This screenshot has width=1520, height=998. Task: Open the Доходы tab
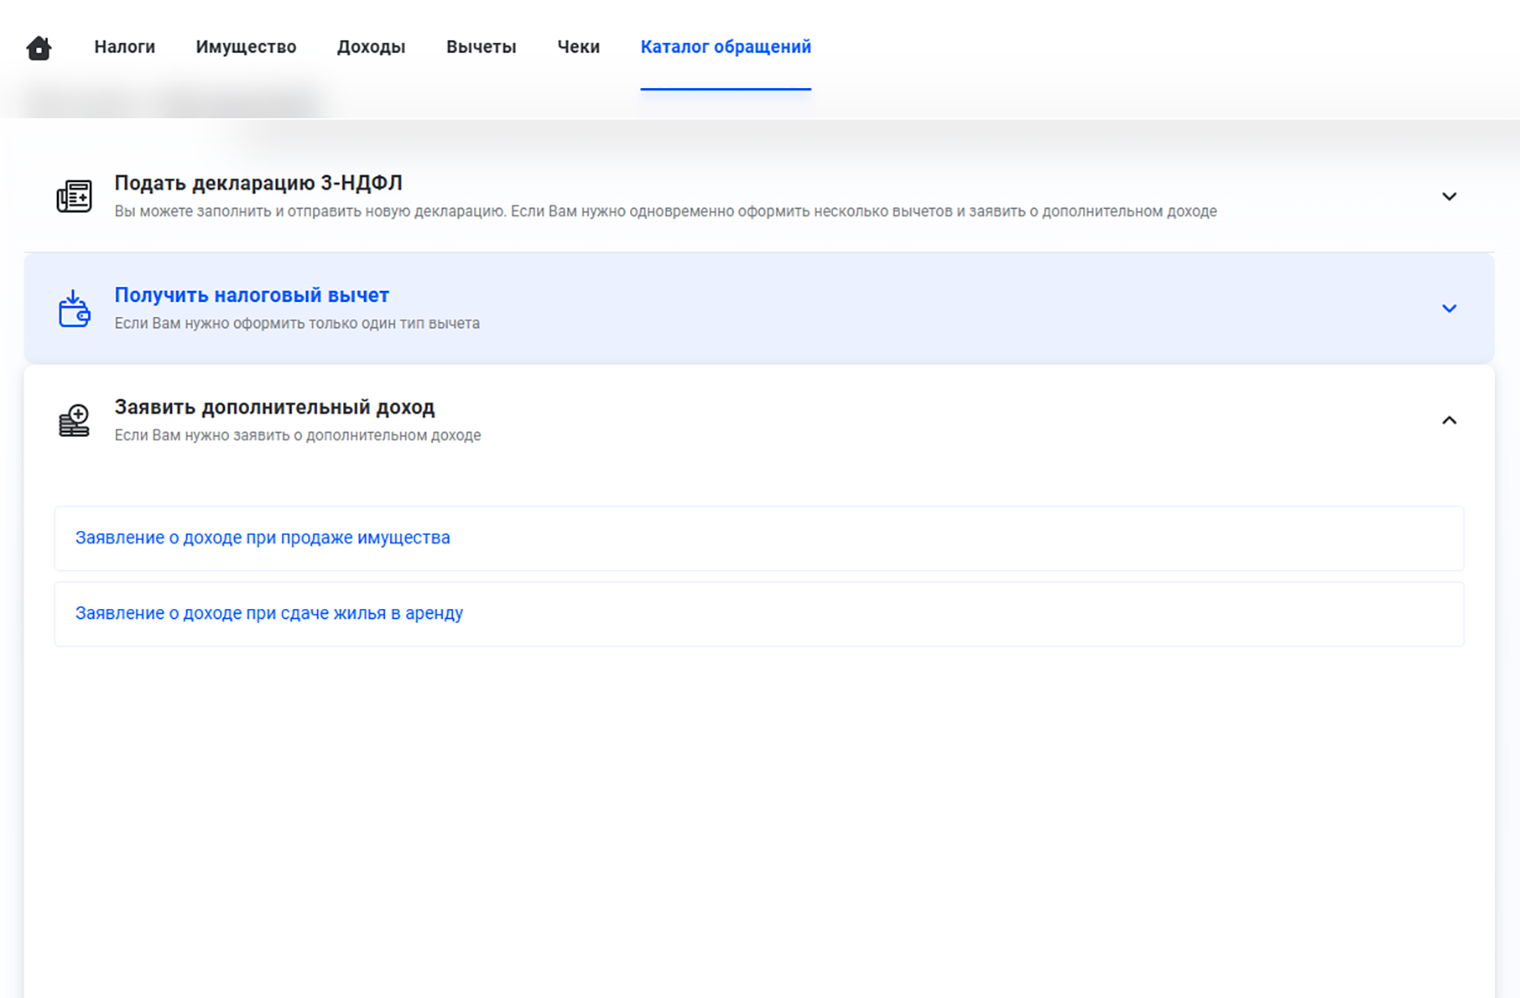[371, 47]
